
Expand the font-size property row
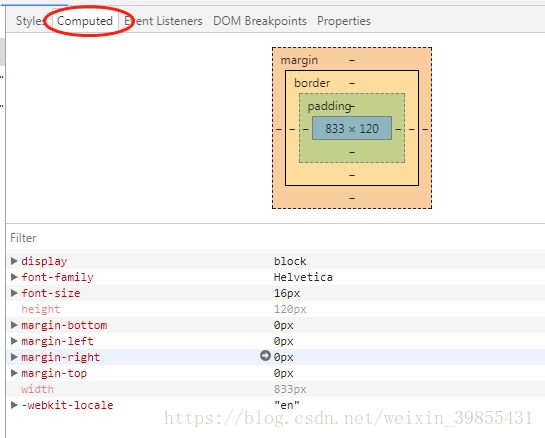(14, 293)
